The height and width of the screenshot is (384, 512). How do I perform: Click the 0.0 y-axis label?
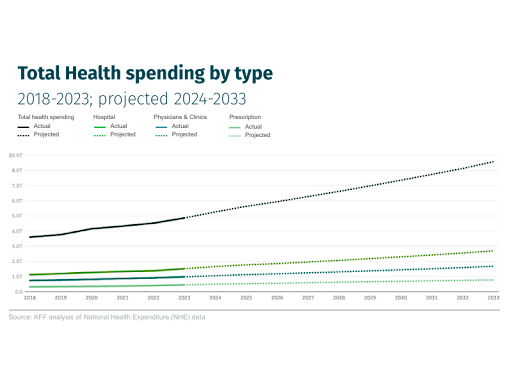click(x=19, y=292)
